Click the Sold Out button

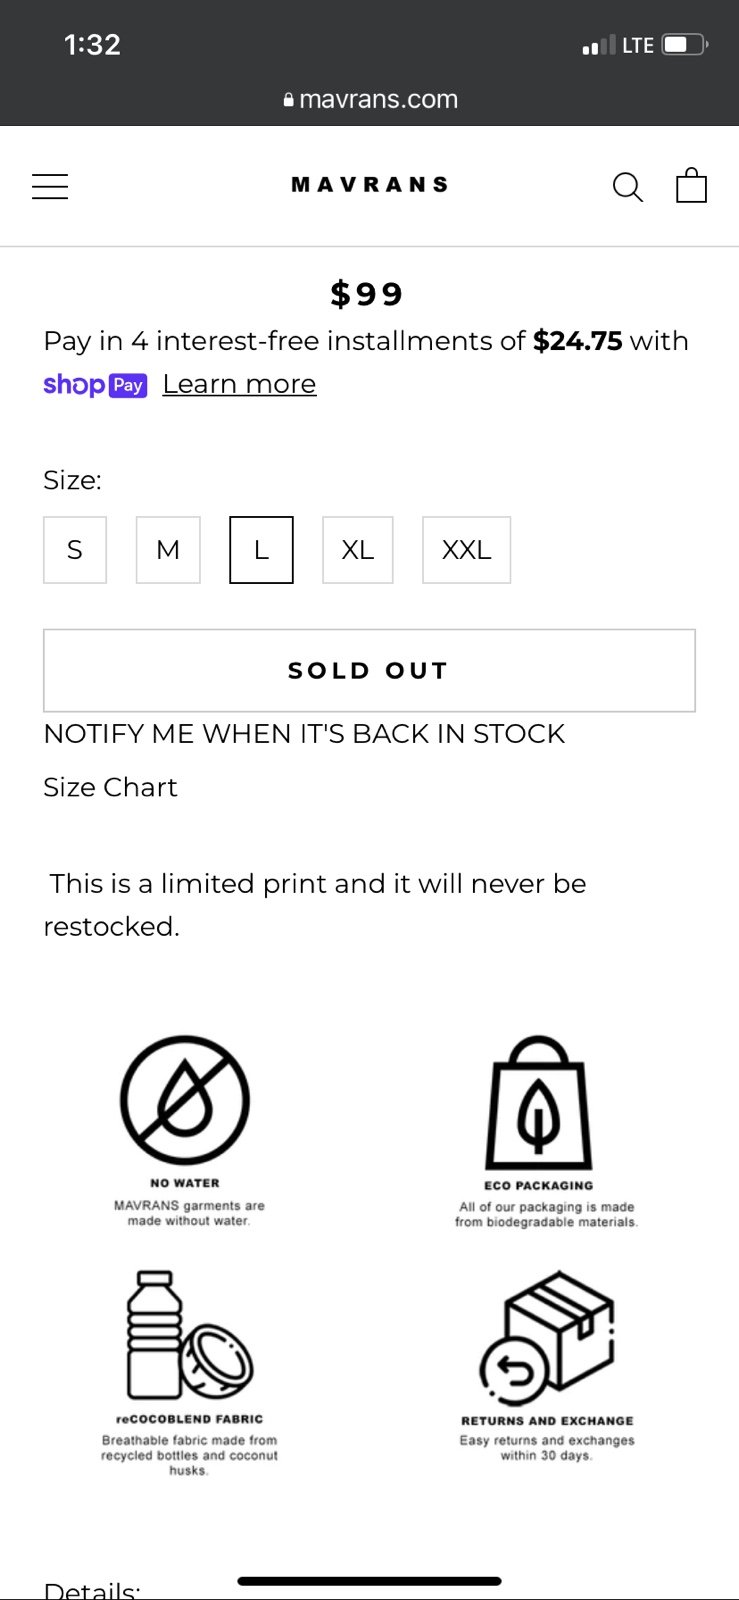369,671
